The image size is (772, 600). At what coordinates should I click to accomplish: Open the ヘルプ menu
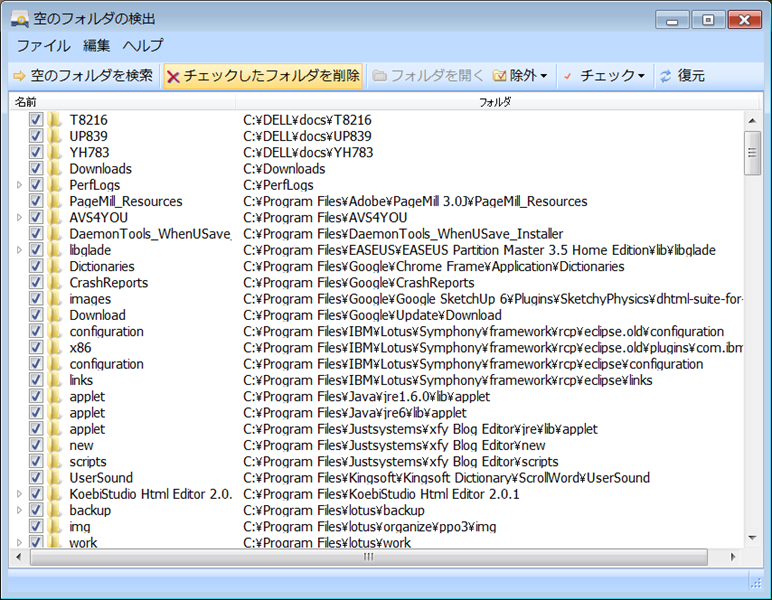click(x=143, y=46)
